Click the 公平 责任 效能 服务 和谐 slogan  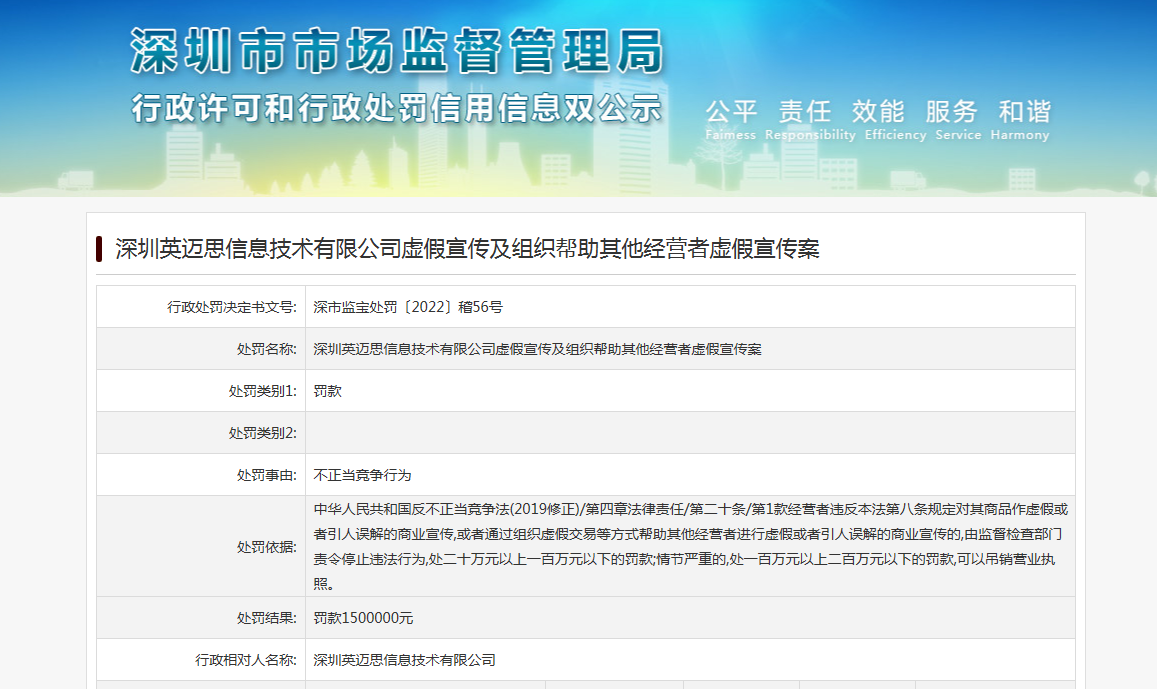pyautogui.click(x=877, y=111)
